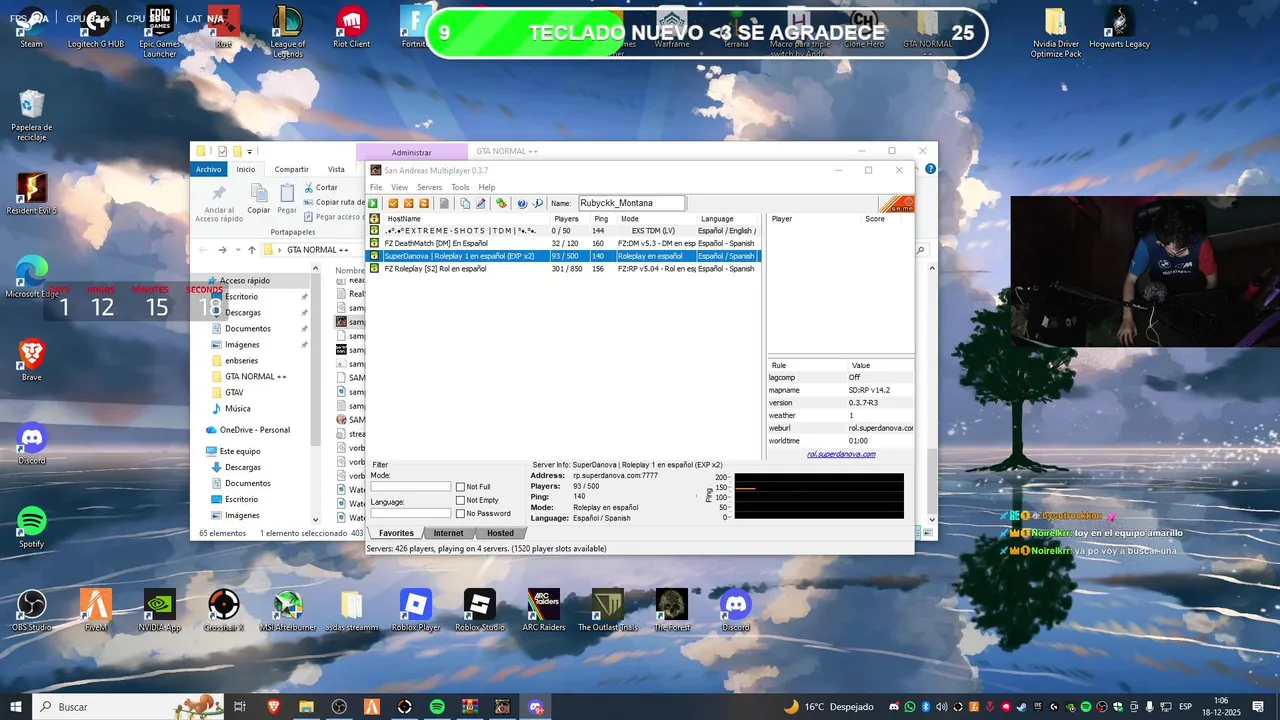Screen dimensions: 1280x720
Task: Sort server list by Ping column header
Action: click(x=601, y=219)
